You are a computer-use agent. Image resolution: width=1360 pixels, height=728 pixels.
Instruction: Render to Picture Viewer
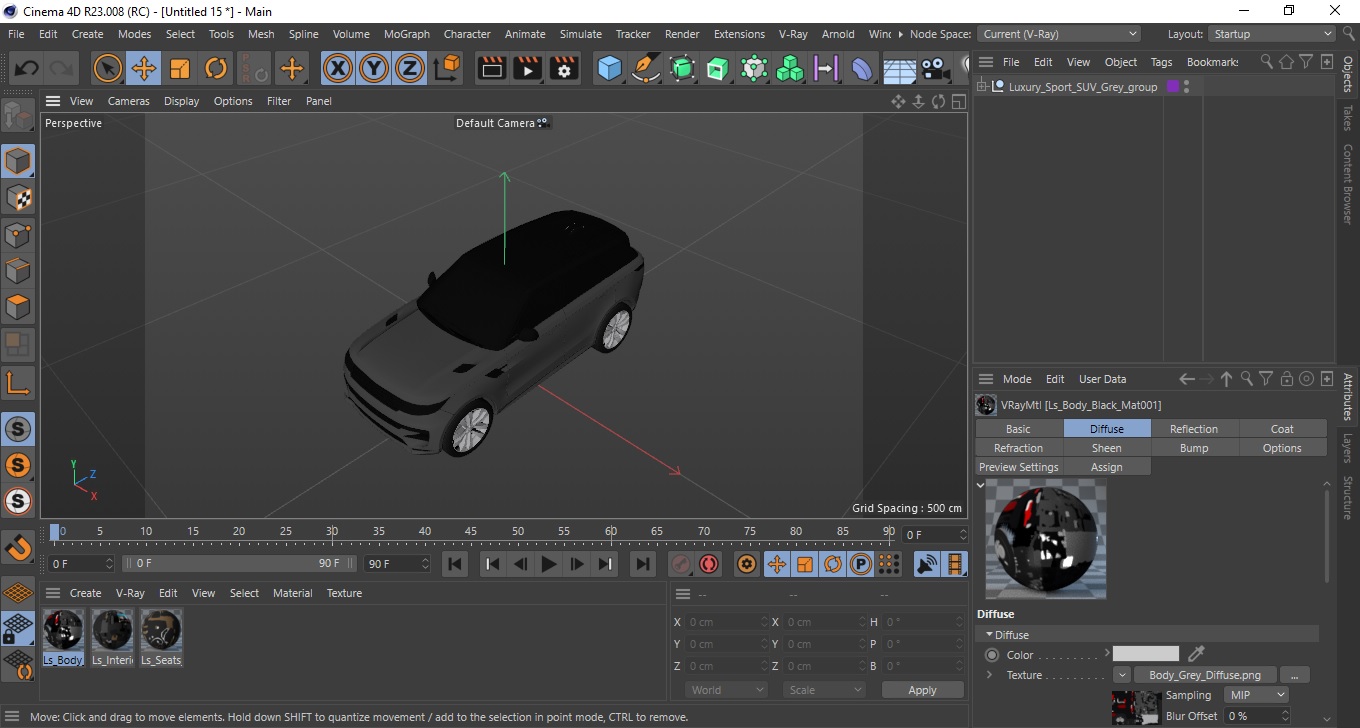click(x=528, y=69)
